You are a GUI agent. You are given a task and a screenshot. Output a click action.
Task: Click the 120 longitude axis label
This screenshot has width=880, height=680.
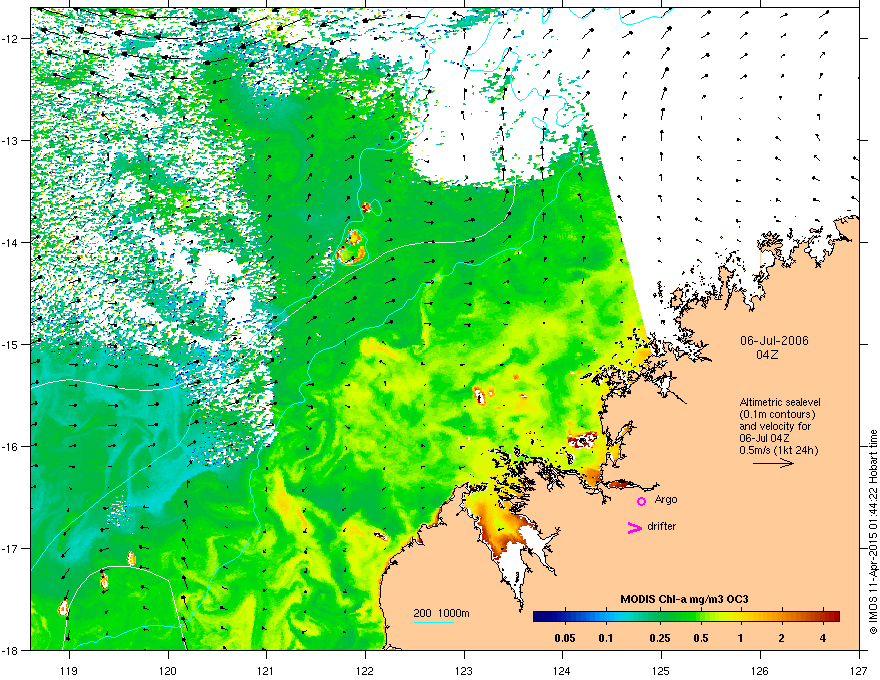click(168, 670)
